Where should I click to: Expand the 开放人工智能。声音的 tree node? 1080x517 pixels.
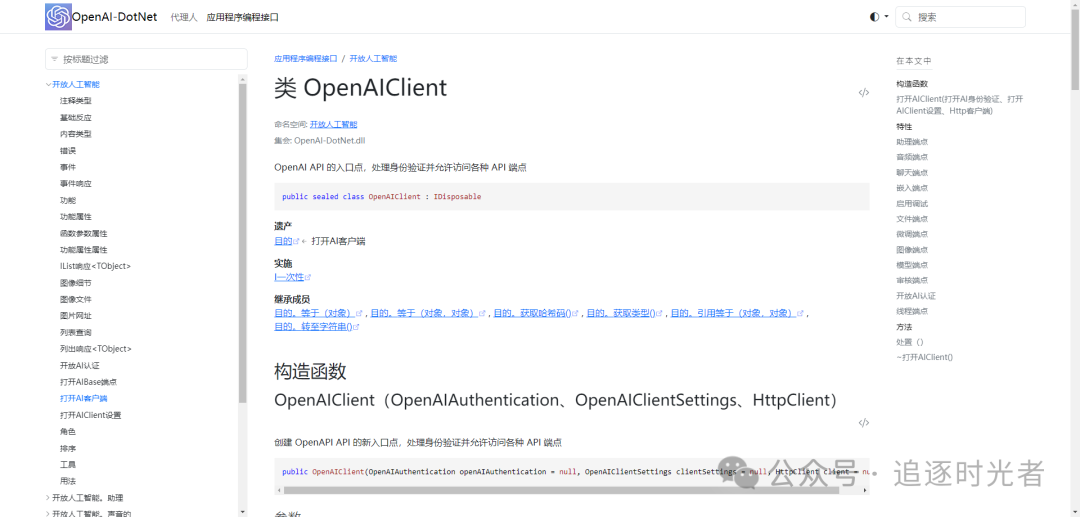coord(48,514)
